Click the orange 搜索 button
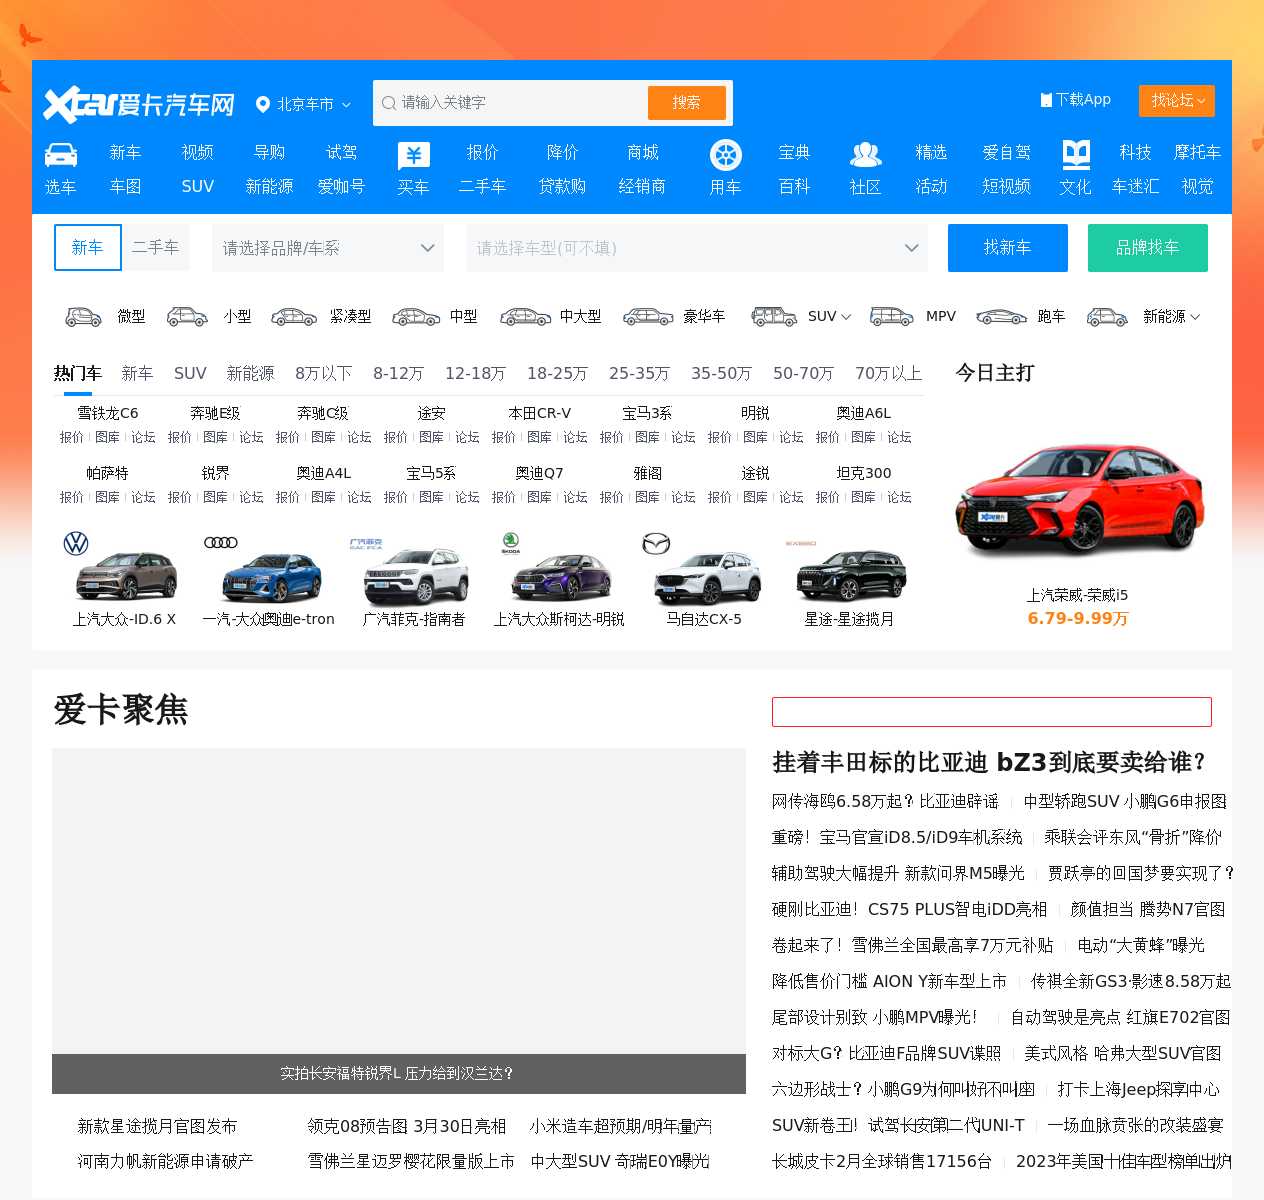Image resolution: width=1264 pixels, height=1200 pixels. point(687,103)
